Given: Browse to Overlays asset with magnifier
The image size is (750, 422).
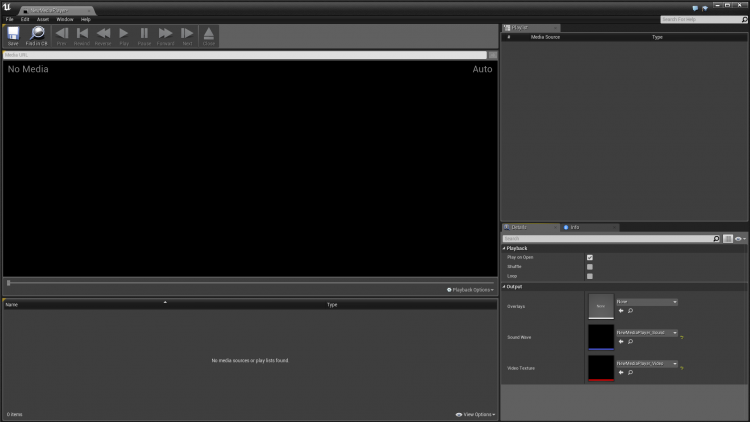Looking at the screenshot, I should pyautogui.click(x=630, y=311).
